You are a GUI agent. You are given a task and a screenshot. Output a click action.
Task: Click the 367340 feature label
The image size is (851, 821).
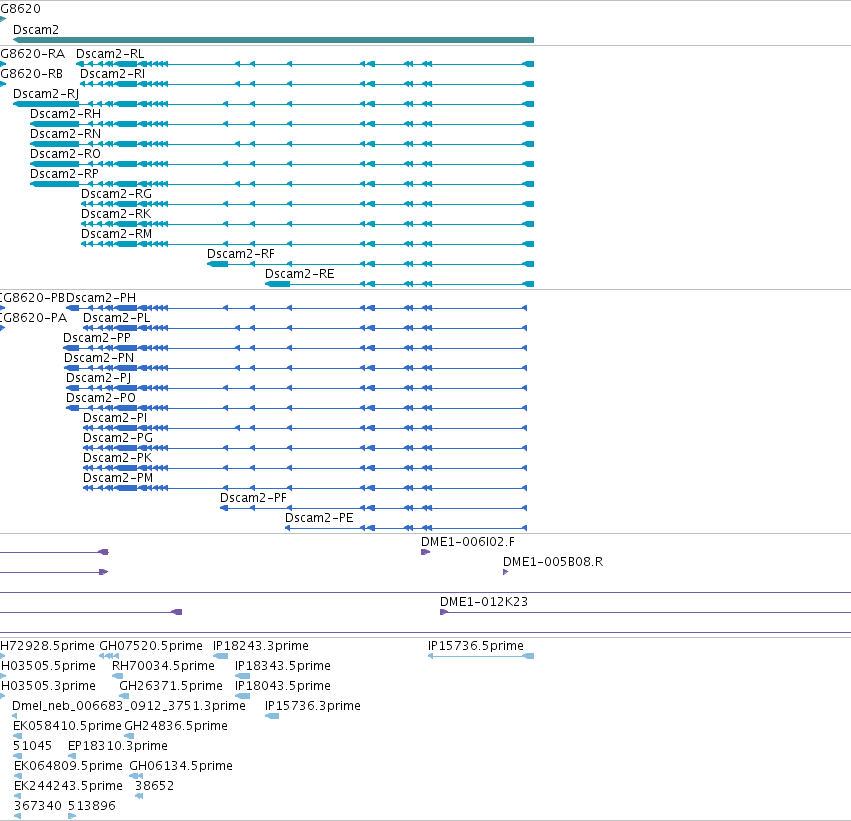37,807
